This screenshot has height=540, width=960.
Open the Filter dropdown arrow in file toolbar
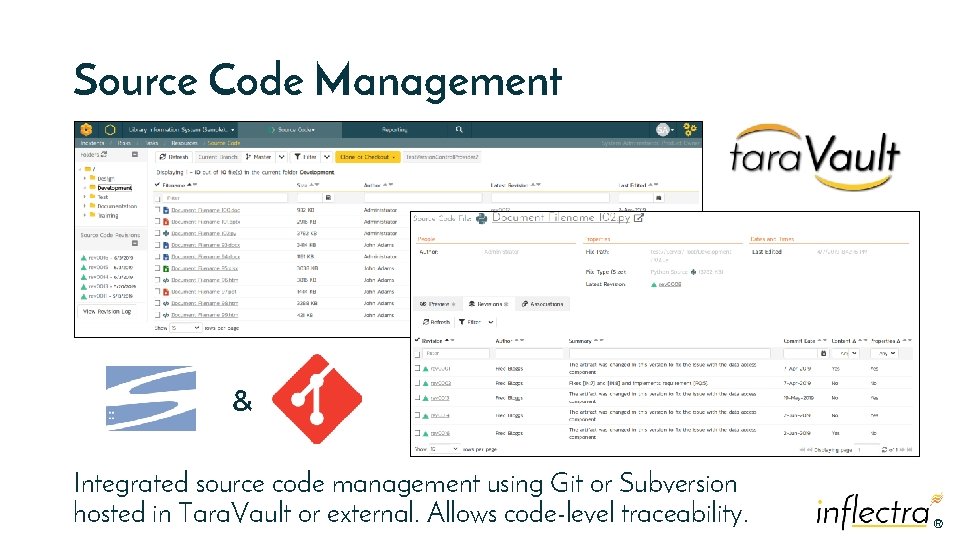tap(327, 157)
